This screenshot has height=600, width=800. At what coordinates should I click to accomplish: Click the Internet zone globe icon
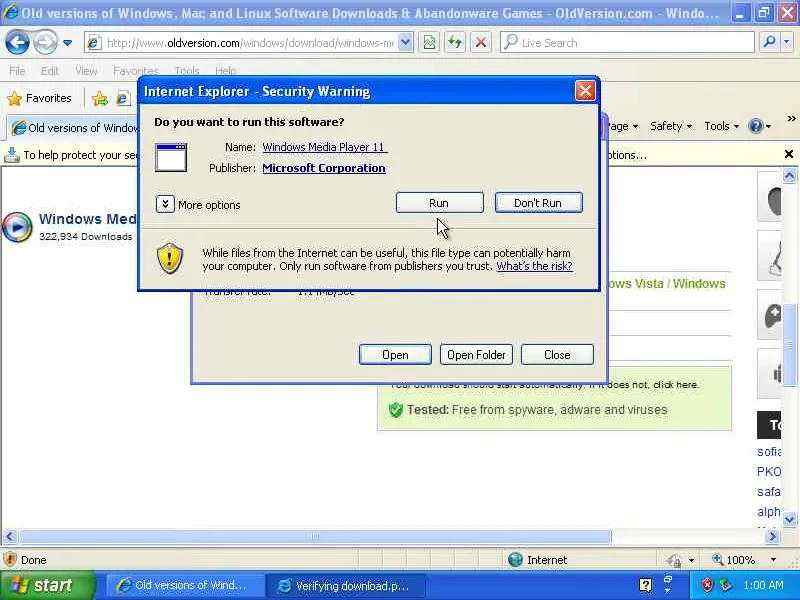coord(515,560)
